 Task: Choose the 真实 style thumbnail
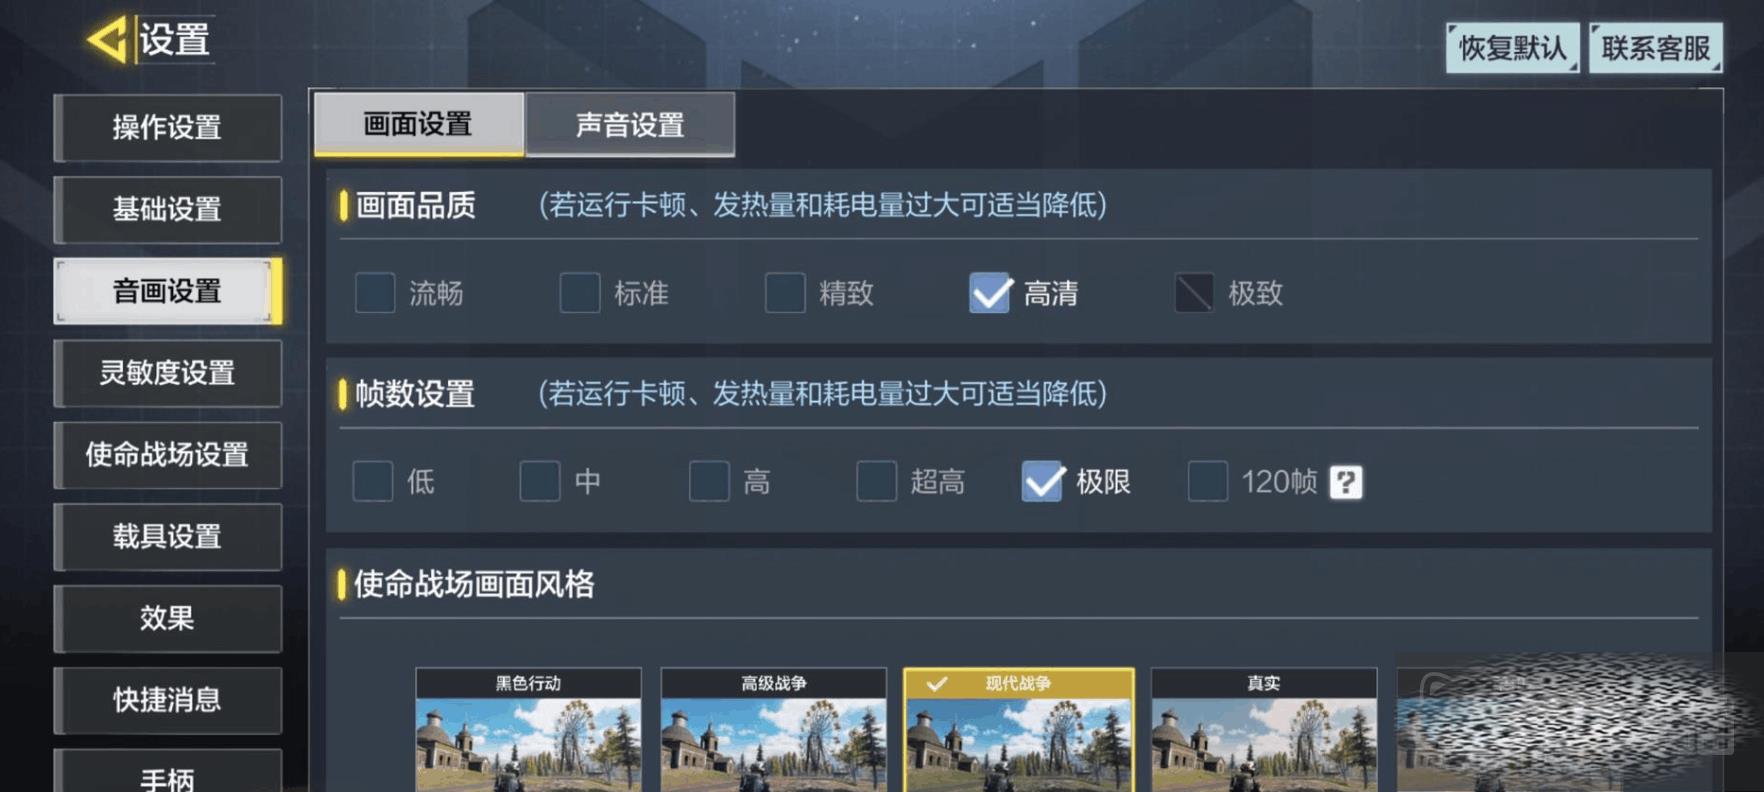click(x=1264, y=730)
